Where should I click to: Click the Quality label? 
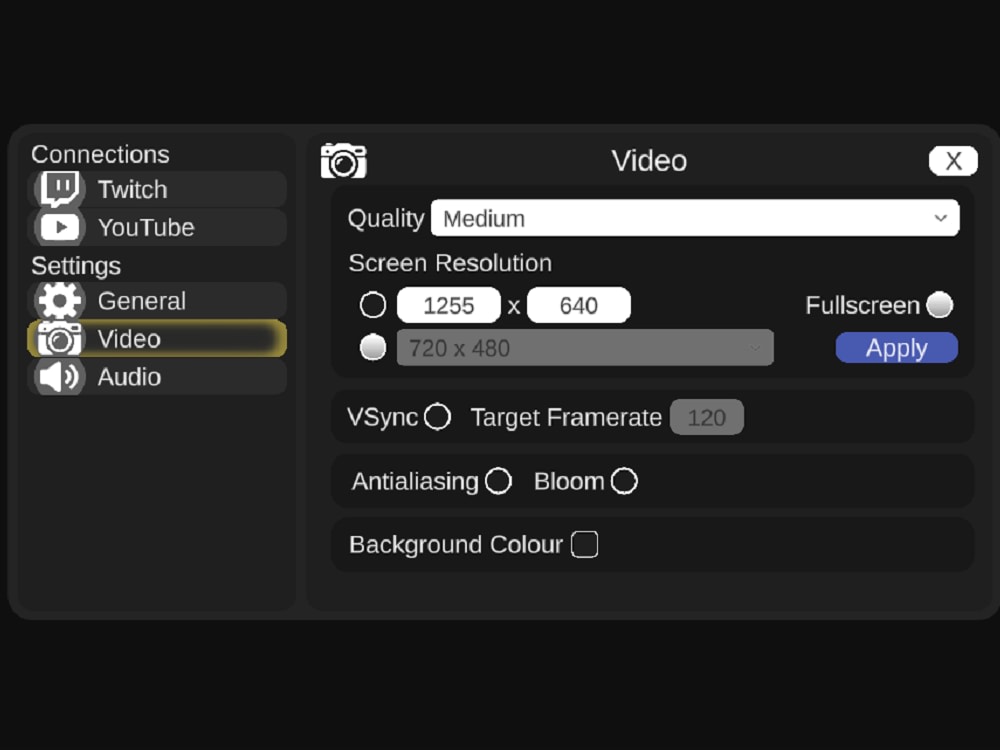click(386, 219)
